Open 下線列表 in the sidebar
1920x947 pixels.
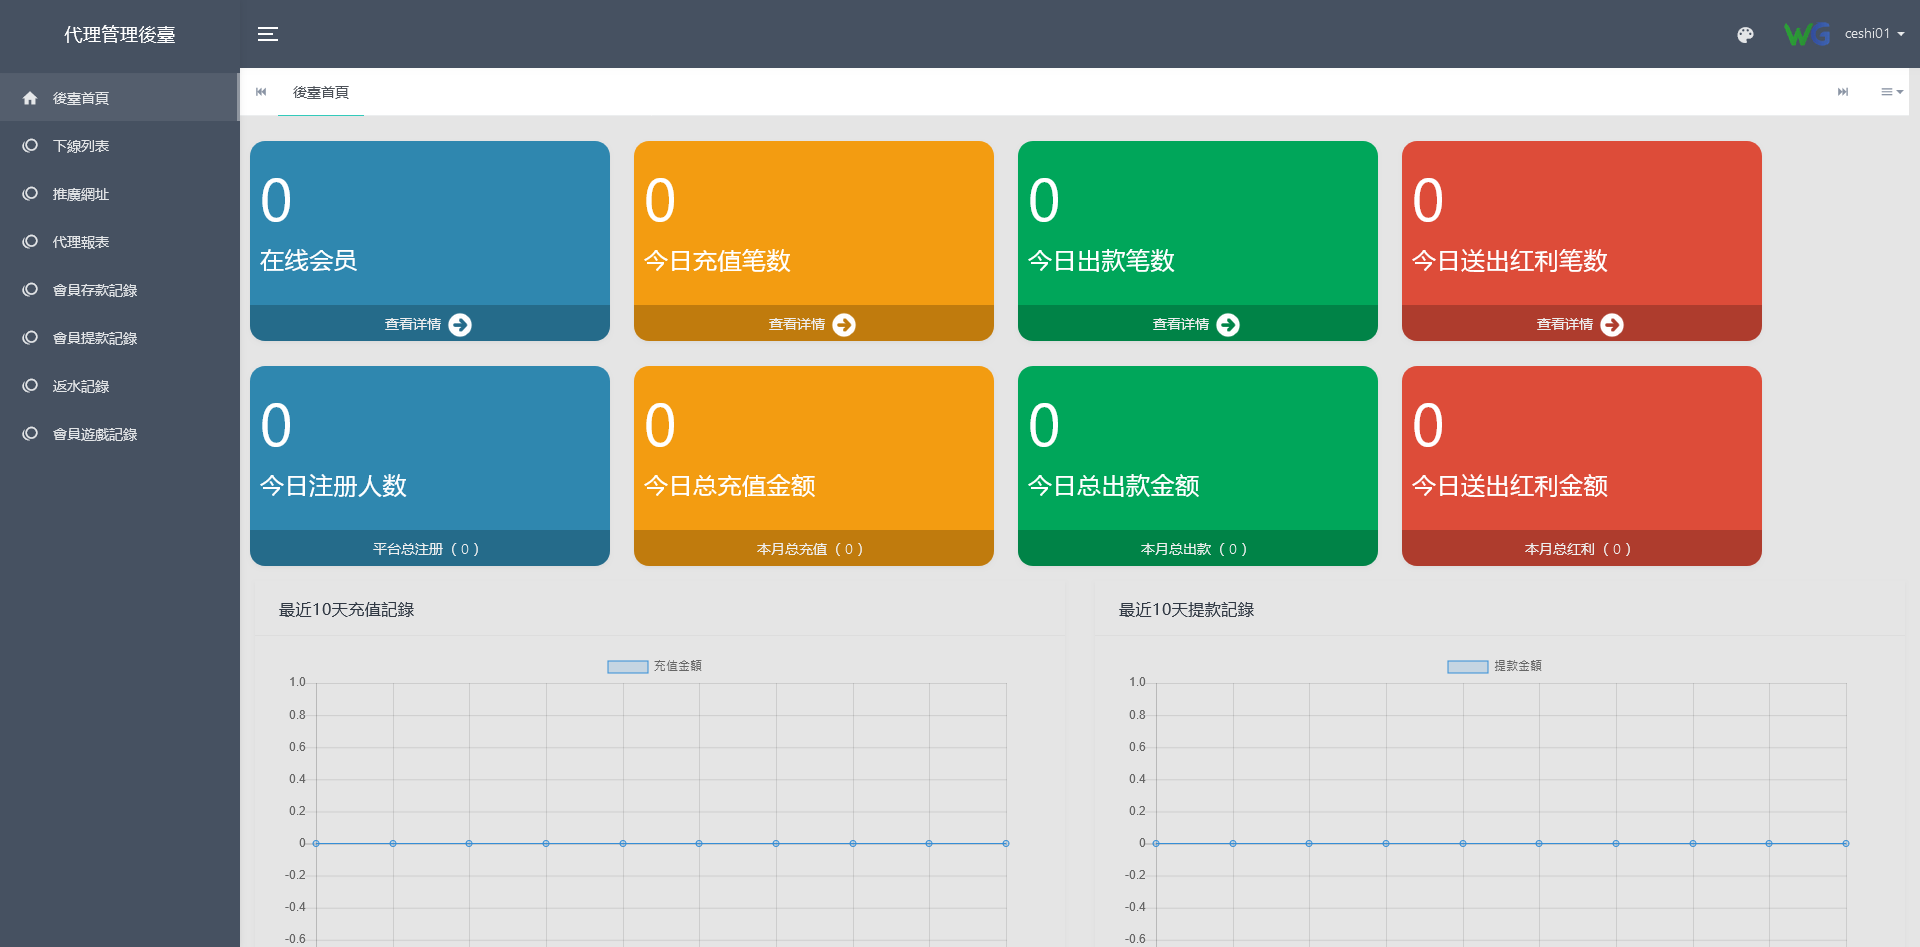click(x=81, y=146)
